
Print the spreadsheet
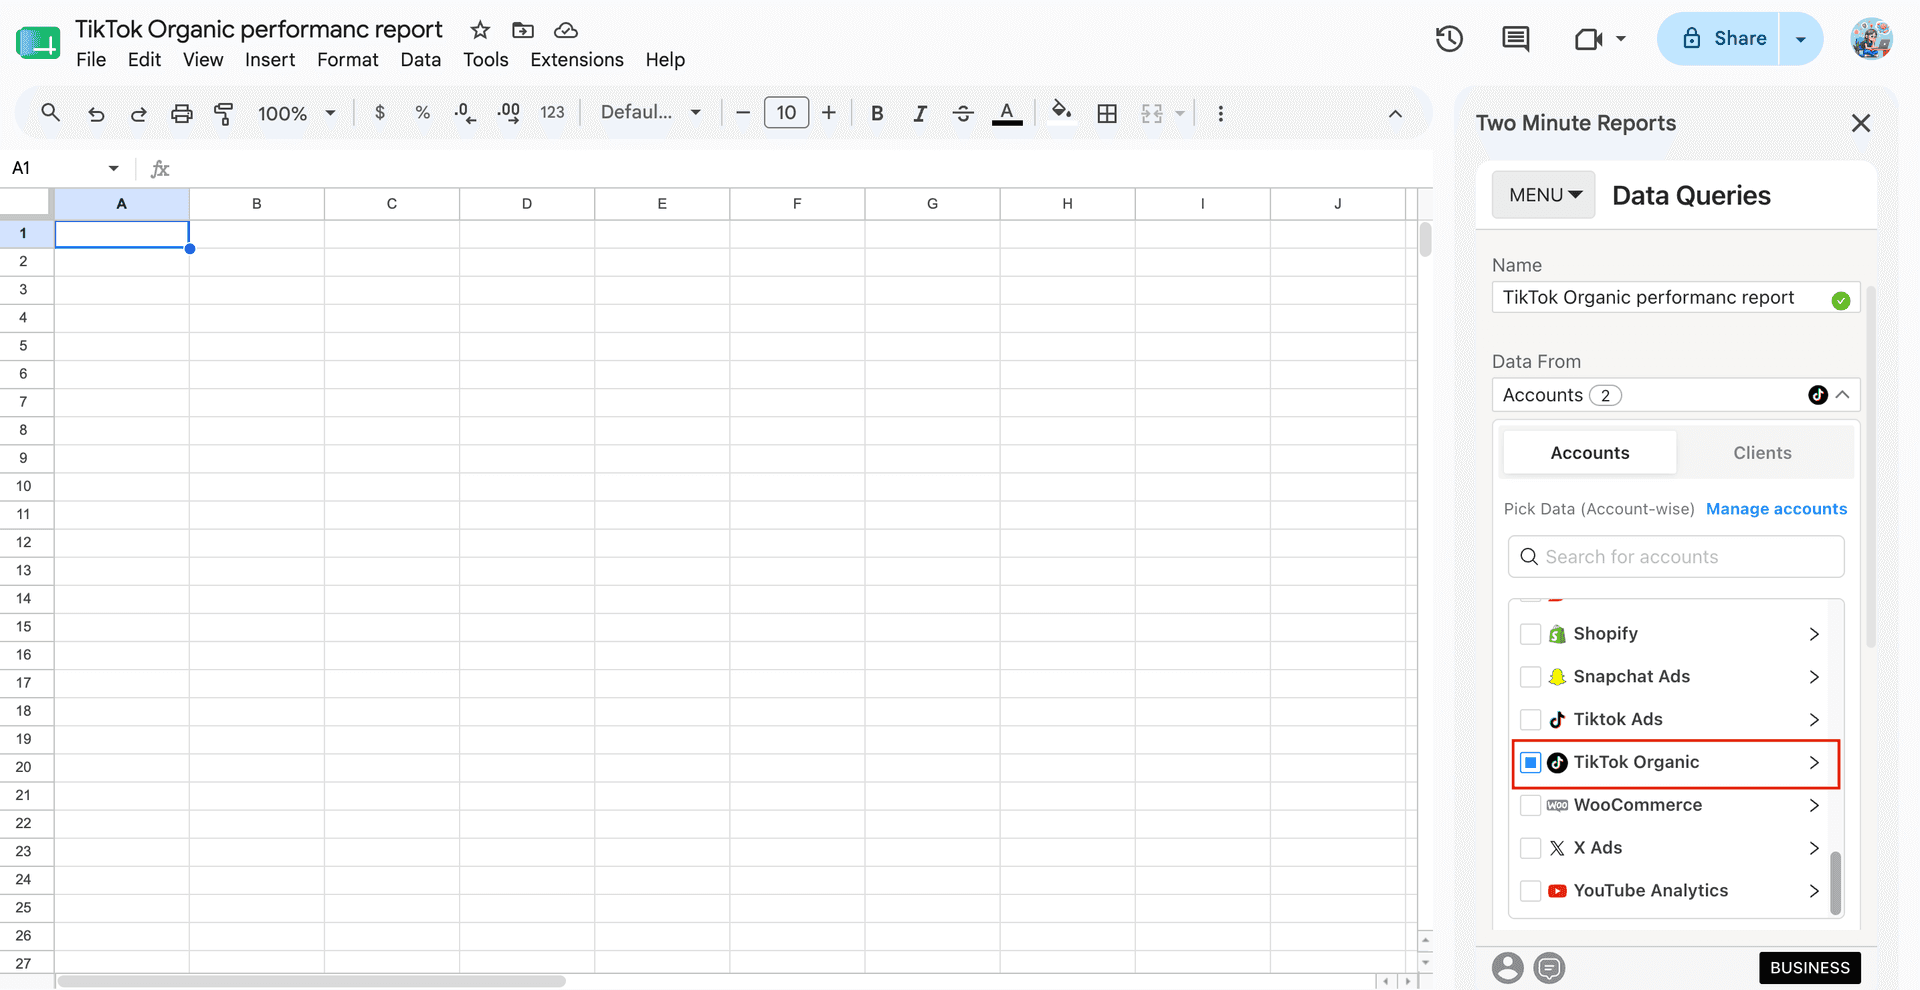(181, 114)
